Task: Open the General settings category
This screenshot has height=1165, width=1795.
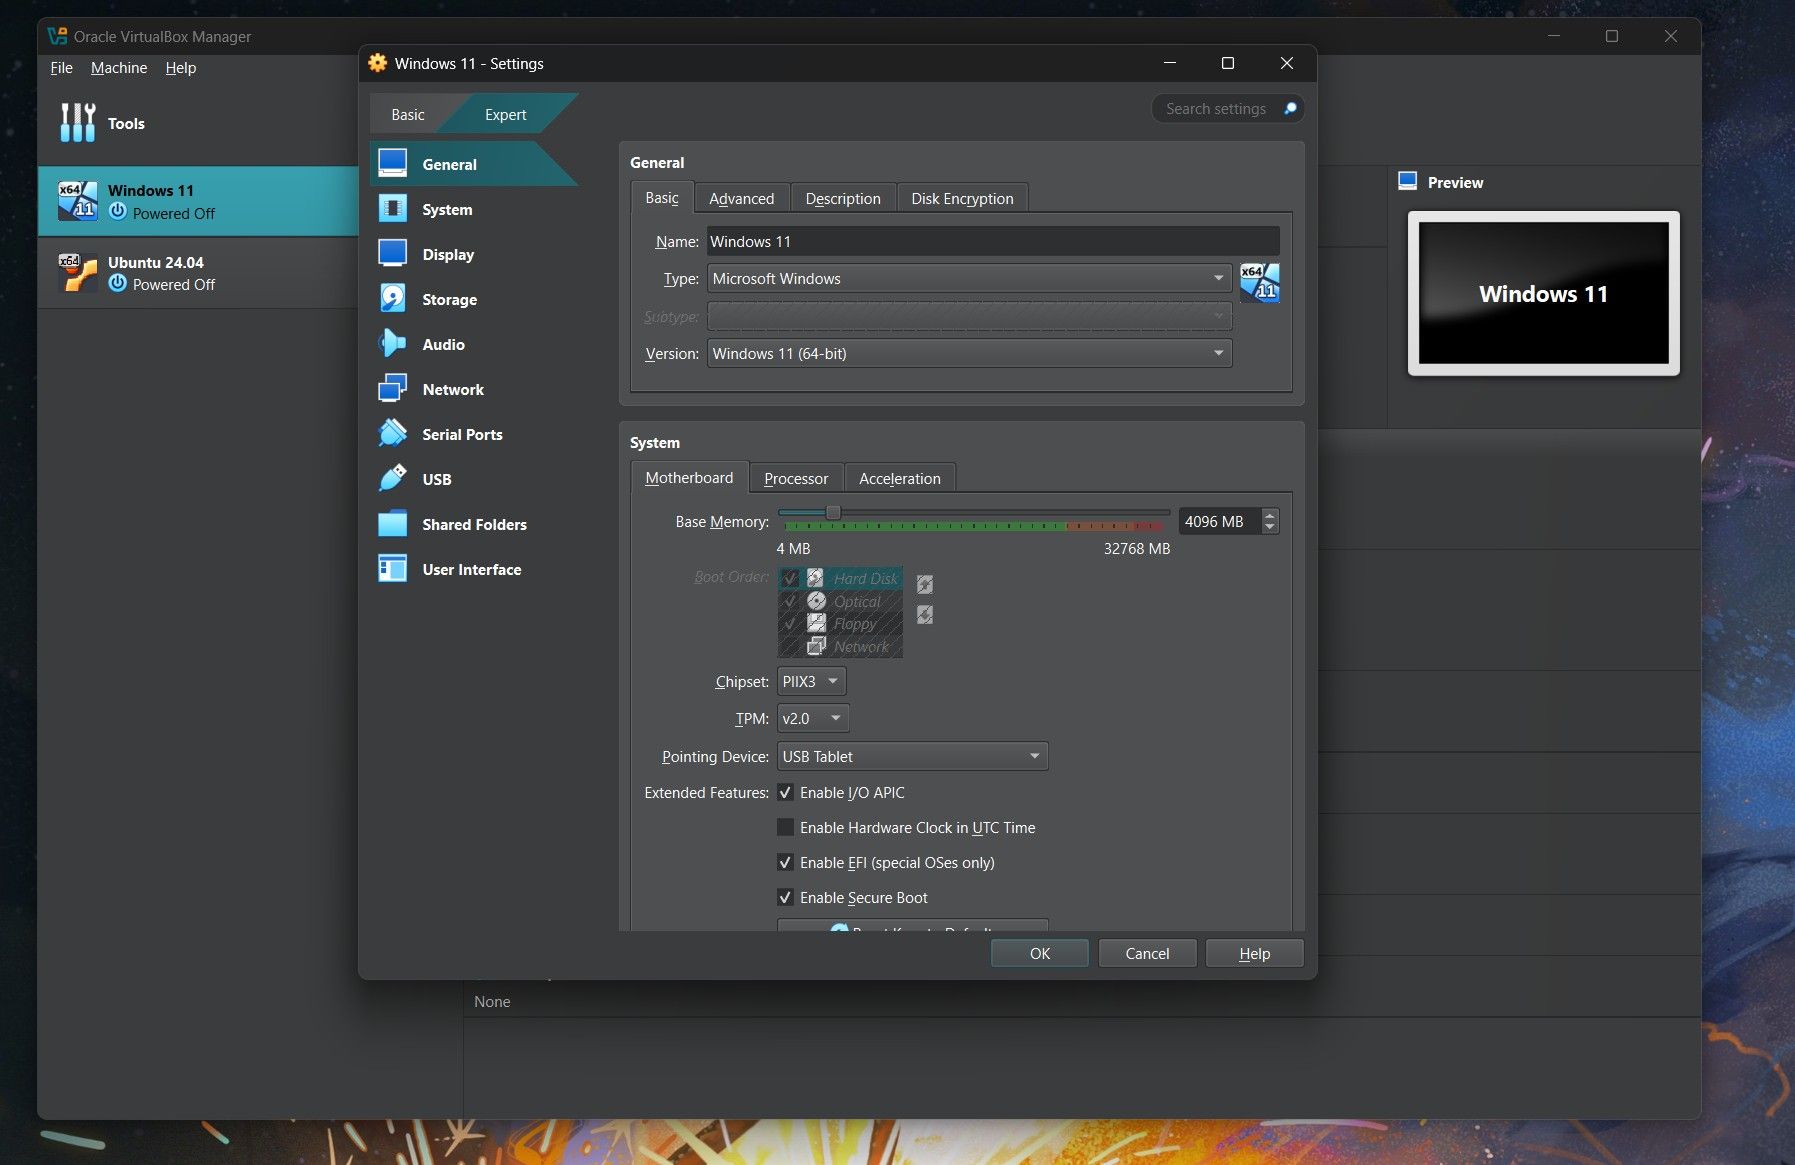Action: pos(472,164)
